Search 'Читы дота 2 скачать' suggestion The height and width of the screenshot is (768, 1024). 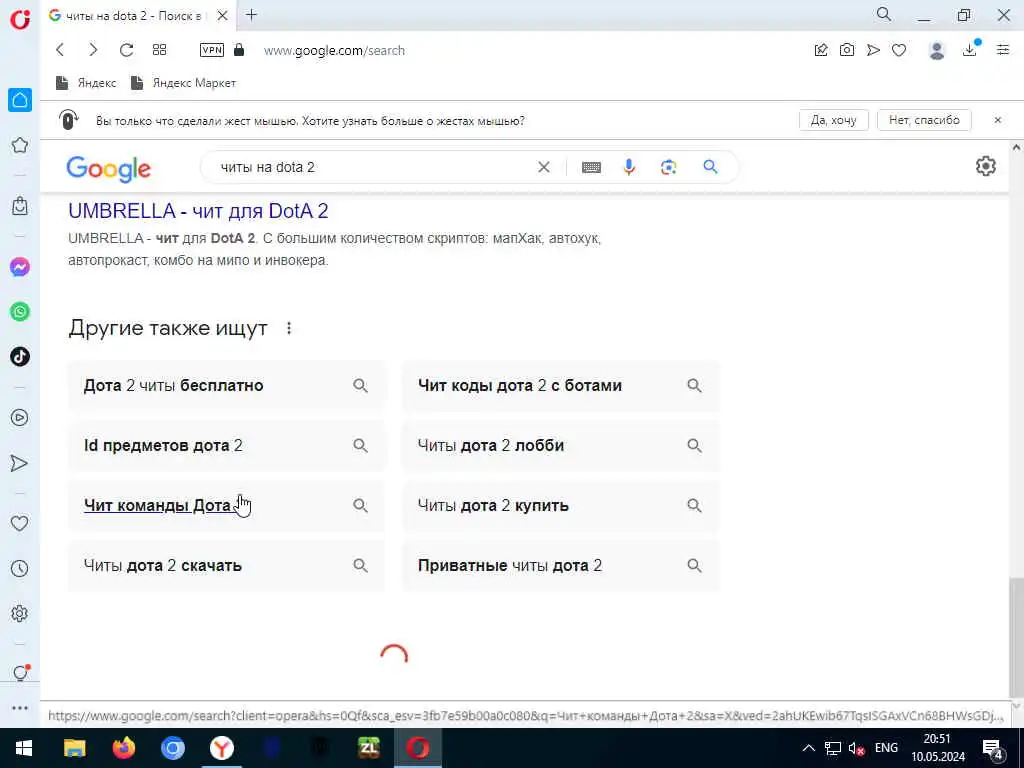(x=227, y=566)
